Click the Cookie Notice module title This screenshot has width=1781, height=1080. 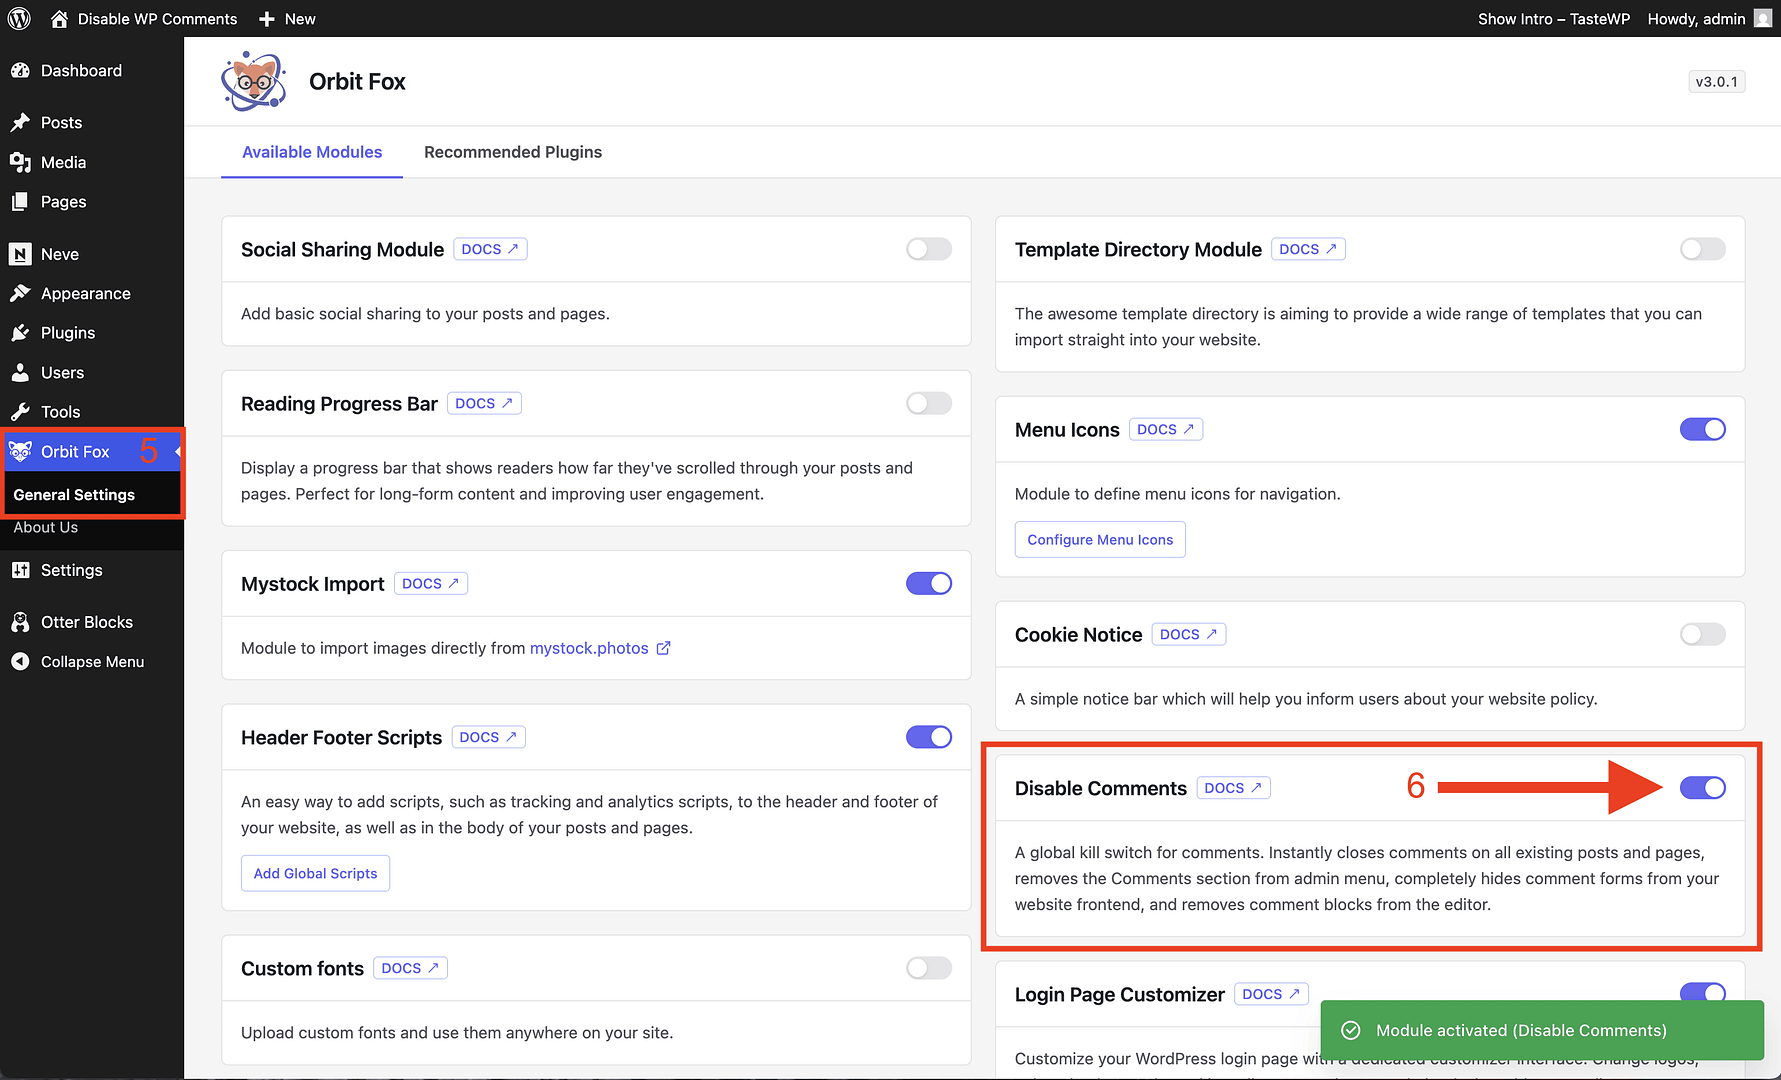click(1078, 634)
